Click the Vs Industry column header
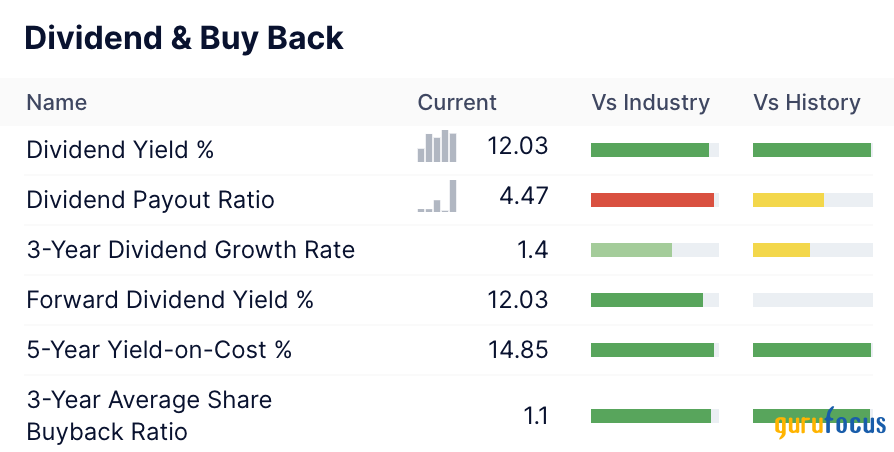The image size is (894, 452). pos(650,102)
